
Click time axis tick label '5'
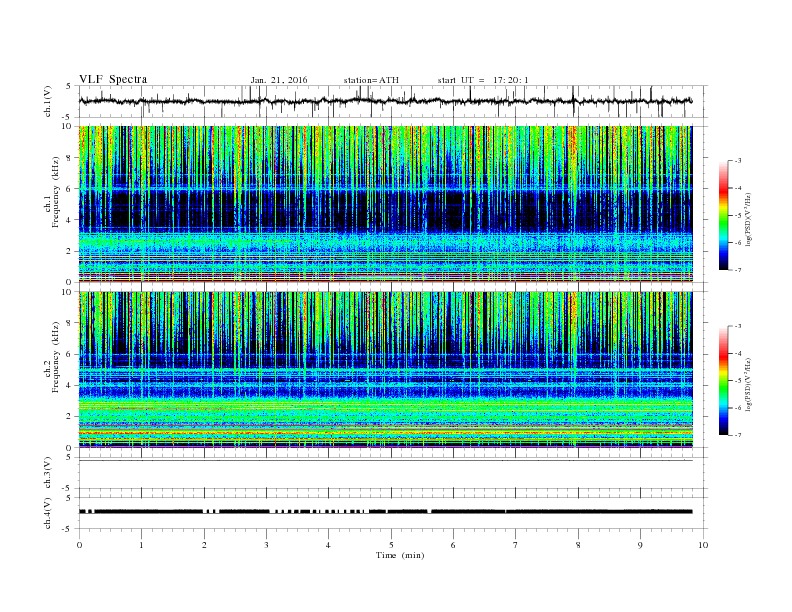click(391, 545)
